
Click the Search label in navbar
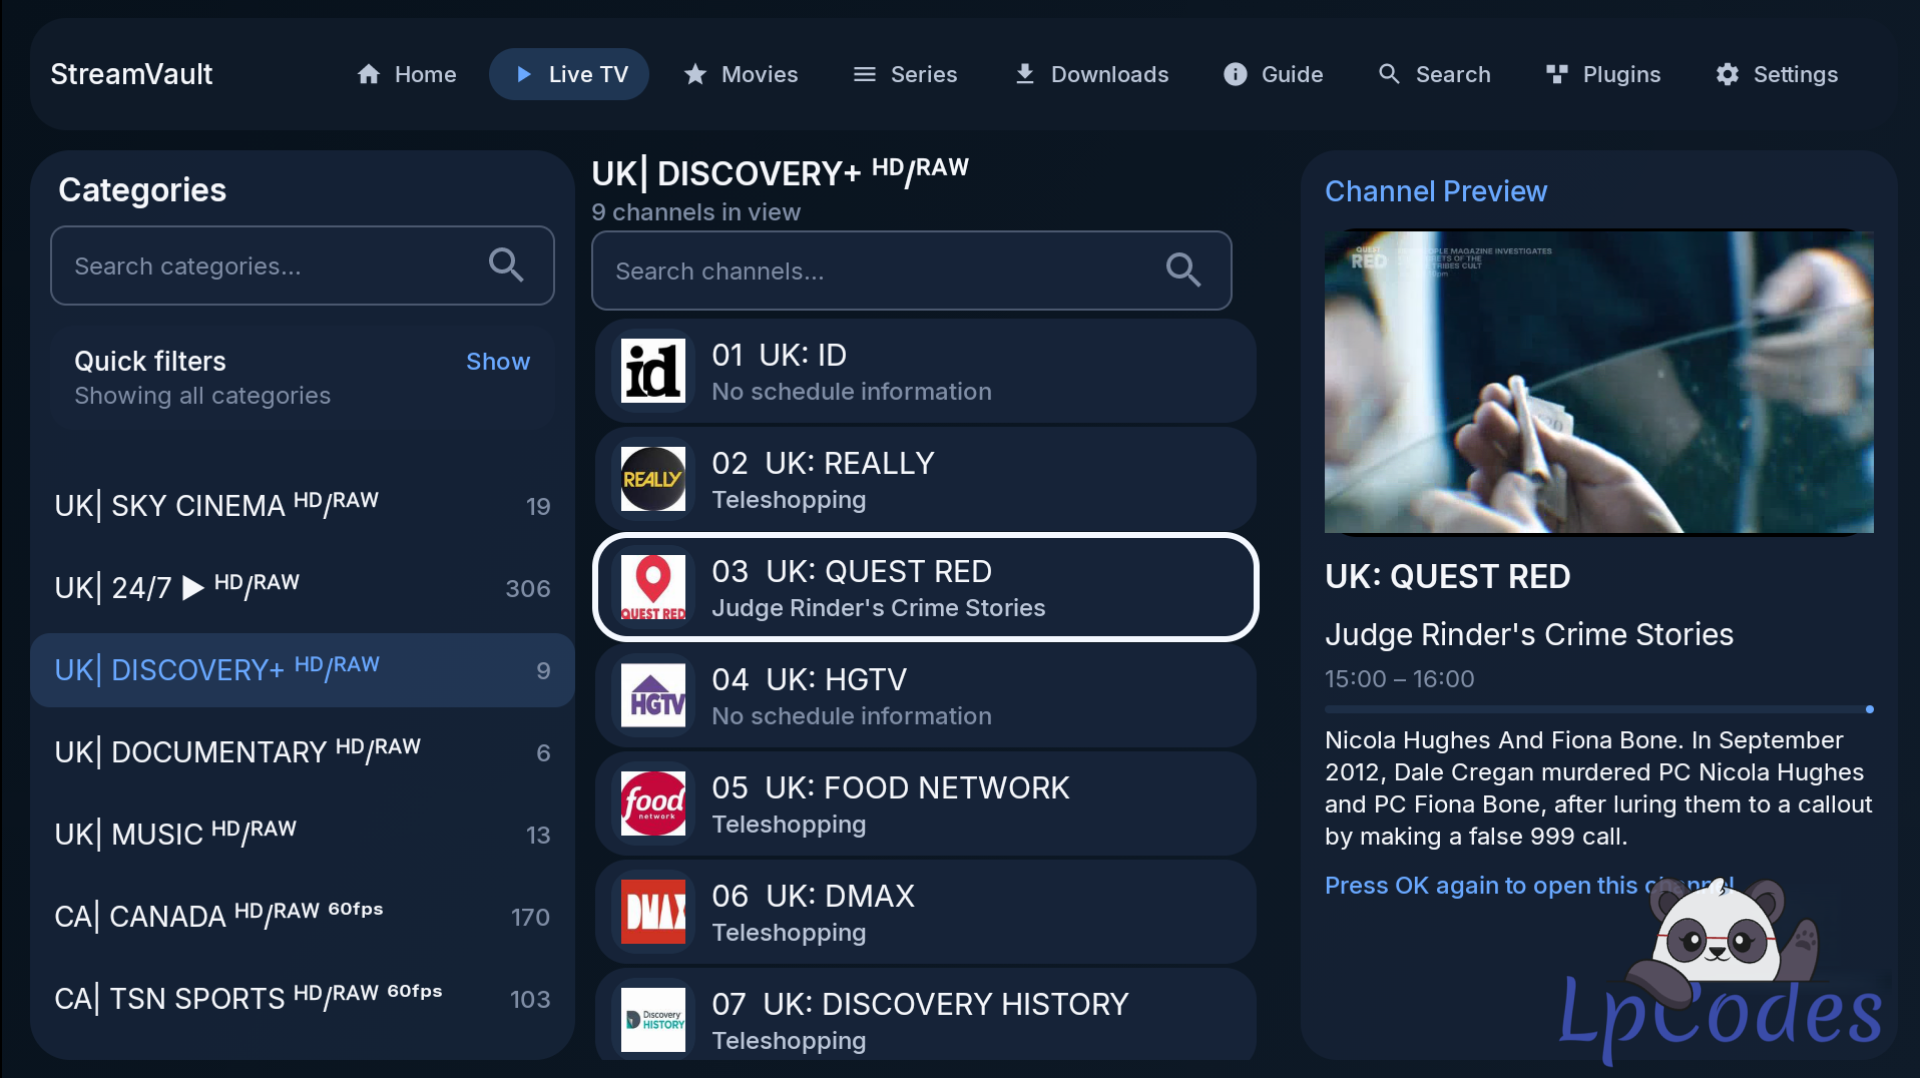pyautogui.click(x=1452, y=74)
